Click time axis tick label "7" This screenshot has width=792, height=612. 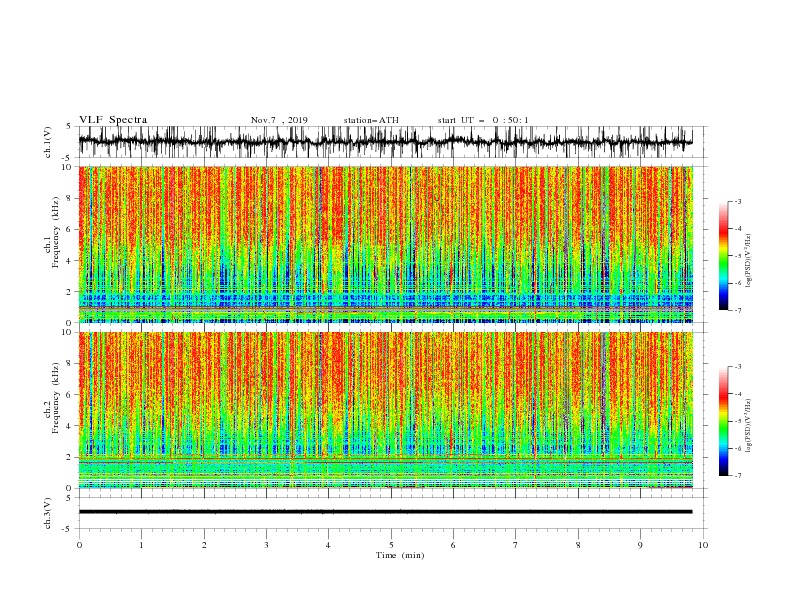(x=516, y=545)
